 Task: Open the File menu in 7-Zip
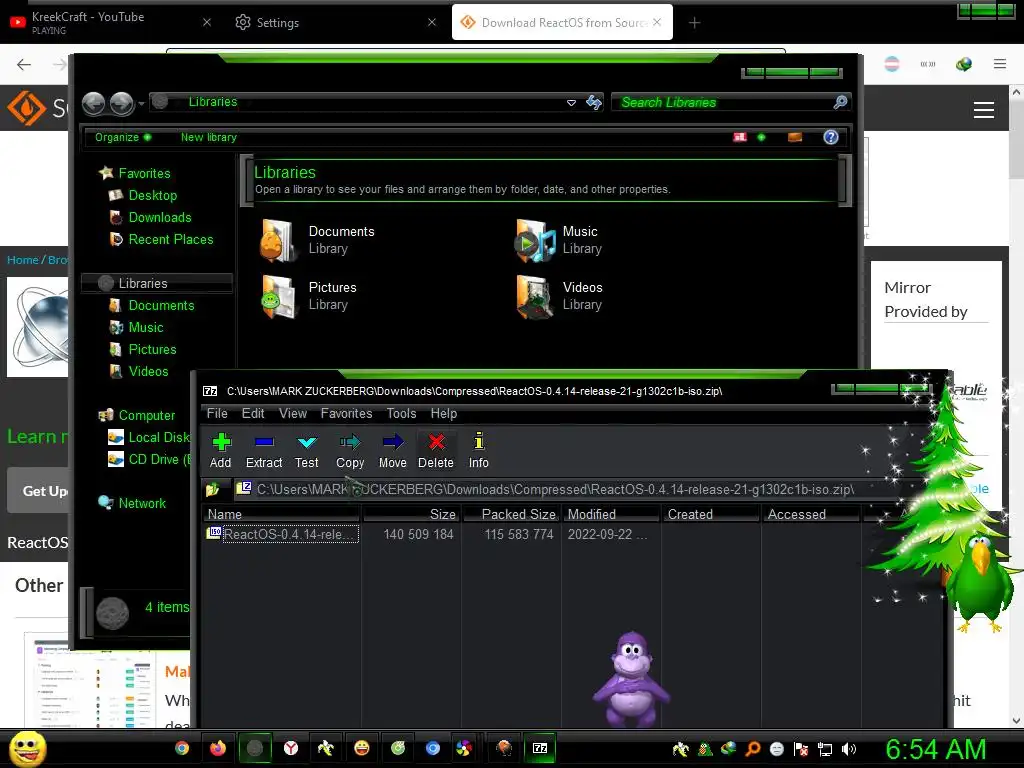point(217,413)
